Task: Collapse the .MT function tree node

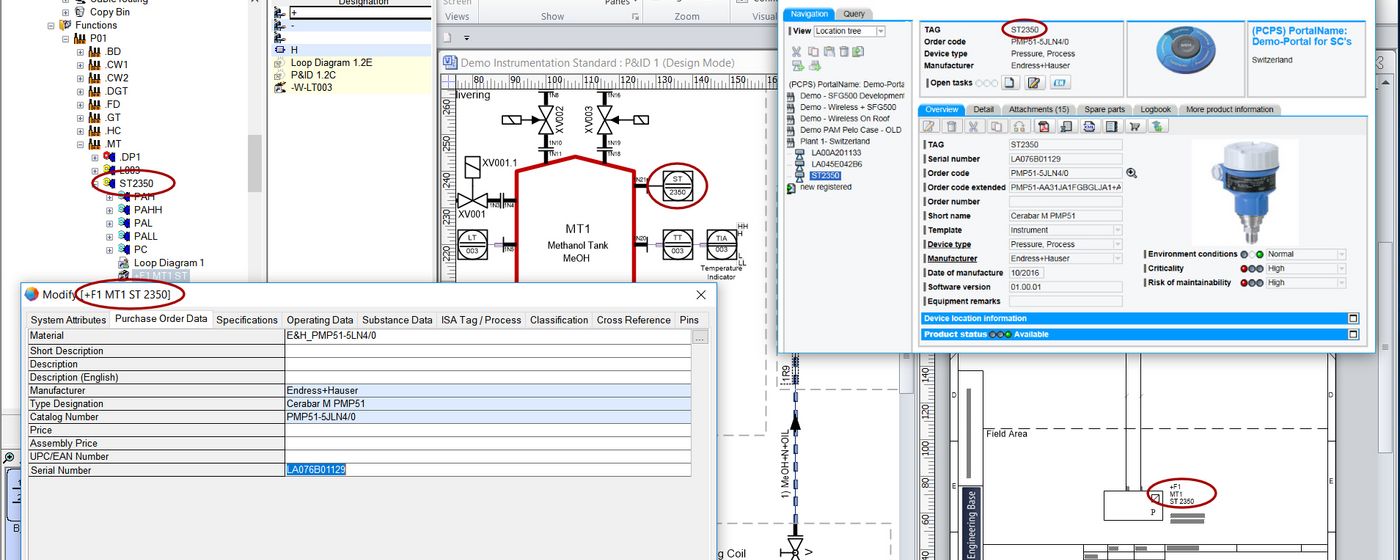Action: tap(81, 144)
